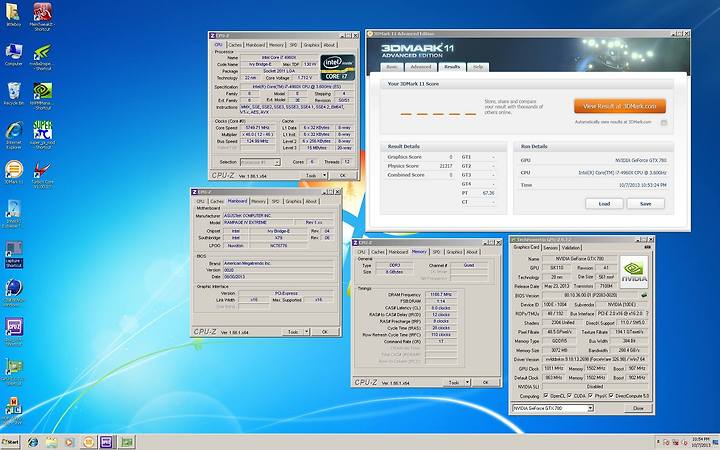Screen dimensions: 720x450
Task: Click Tools button in CPU-Z Memory window
Action: point(454,382)
